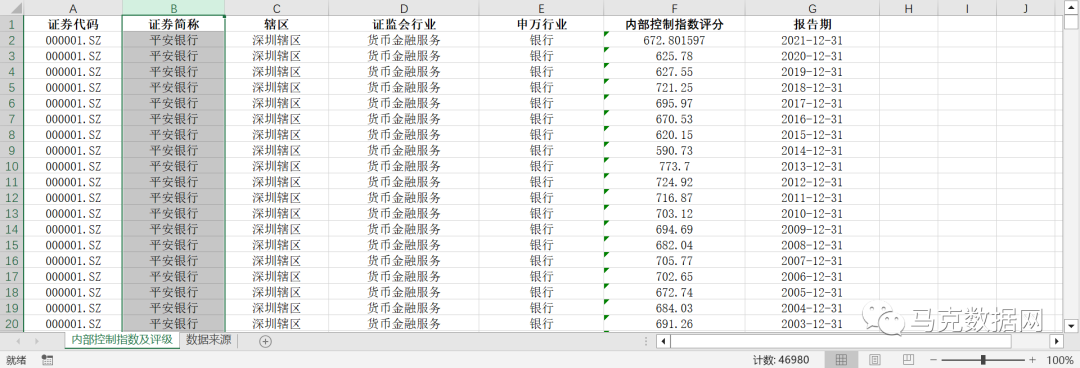Screen dimensions: 1080x368
Task: Select column F header
Action: pyautogui.click(x=674, y=8)
